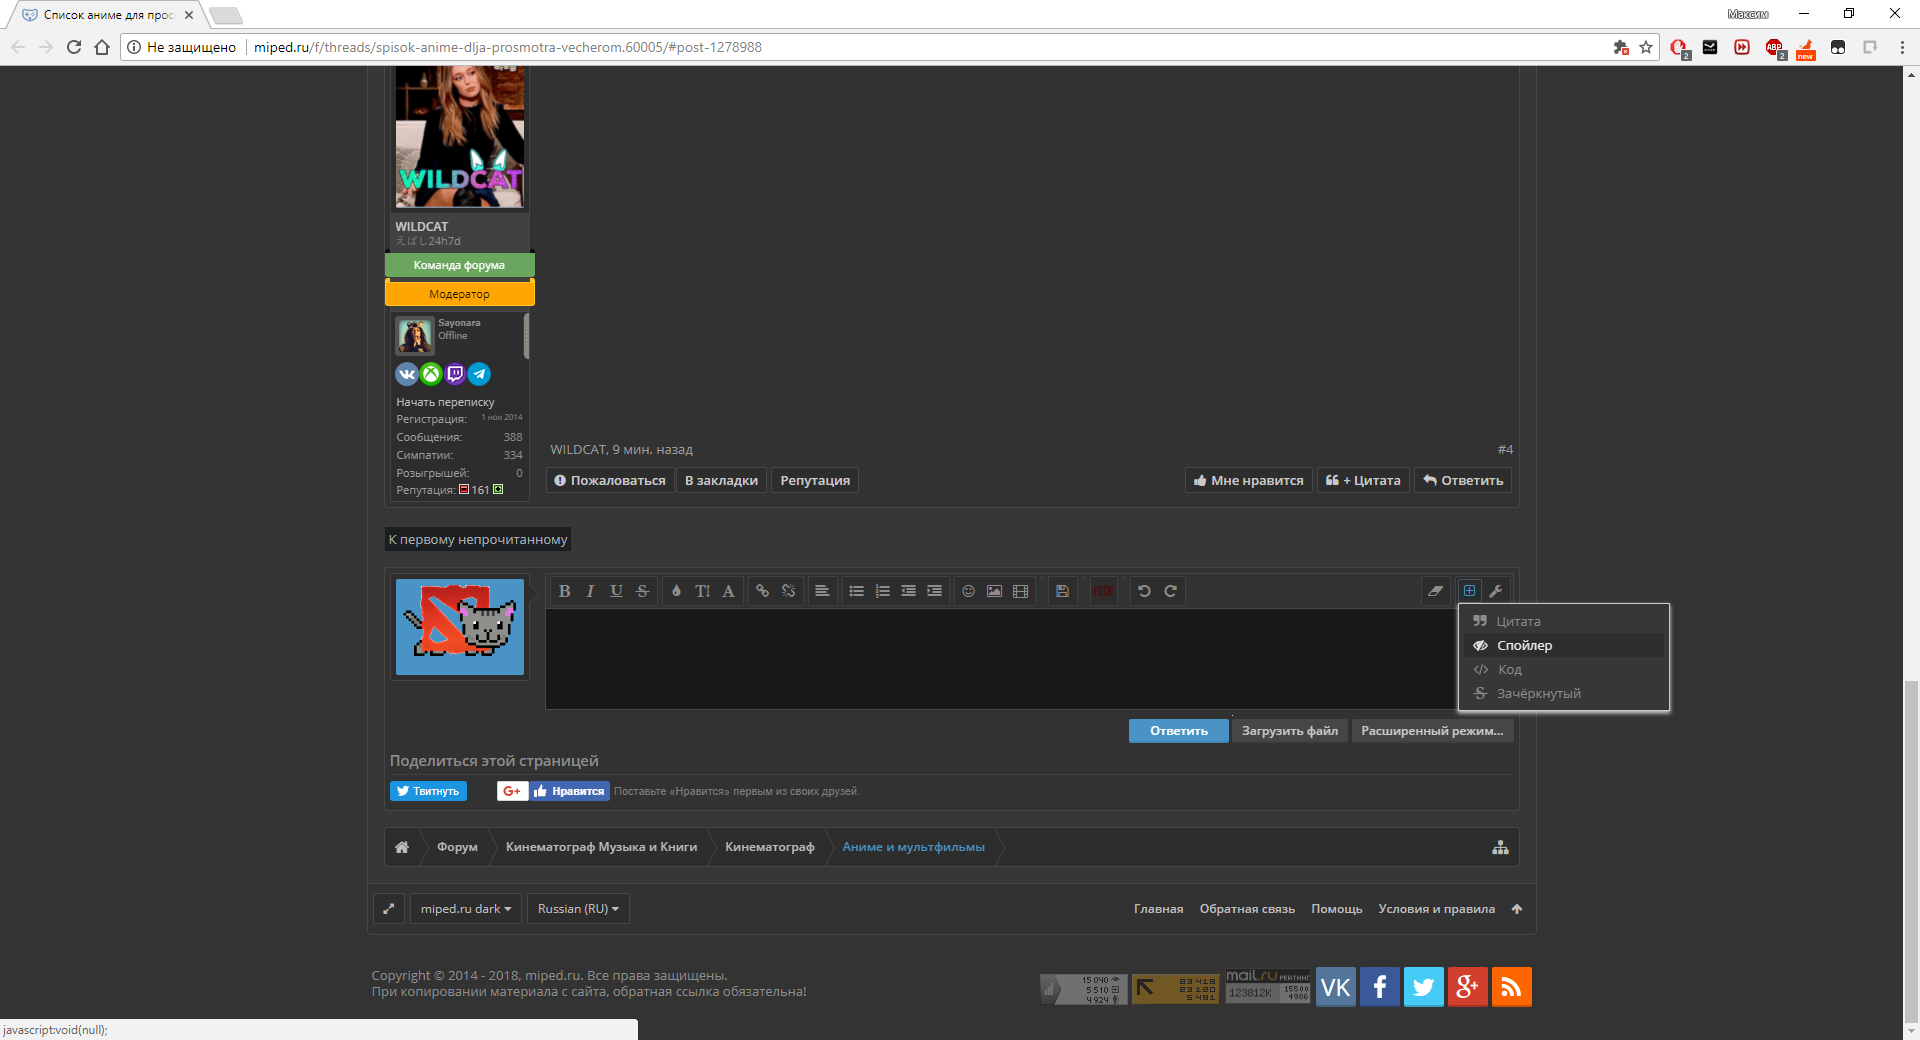This screenshot has width=1920, height=1040.
Task: Click the WILDCAT avatar image
Action: click(460, 137)
